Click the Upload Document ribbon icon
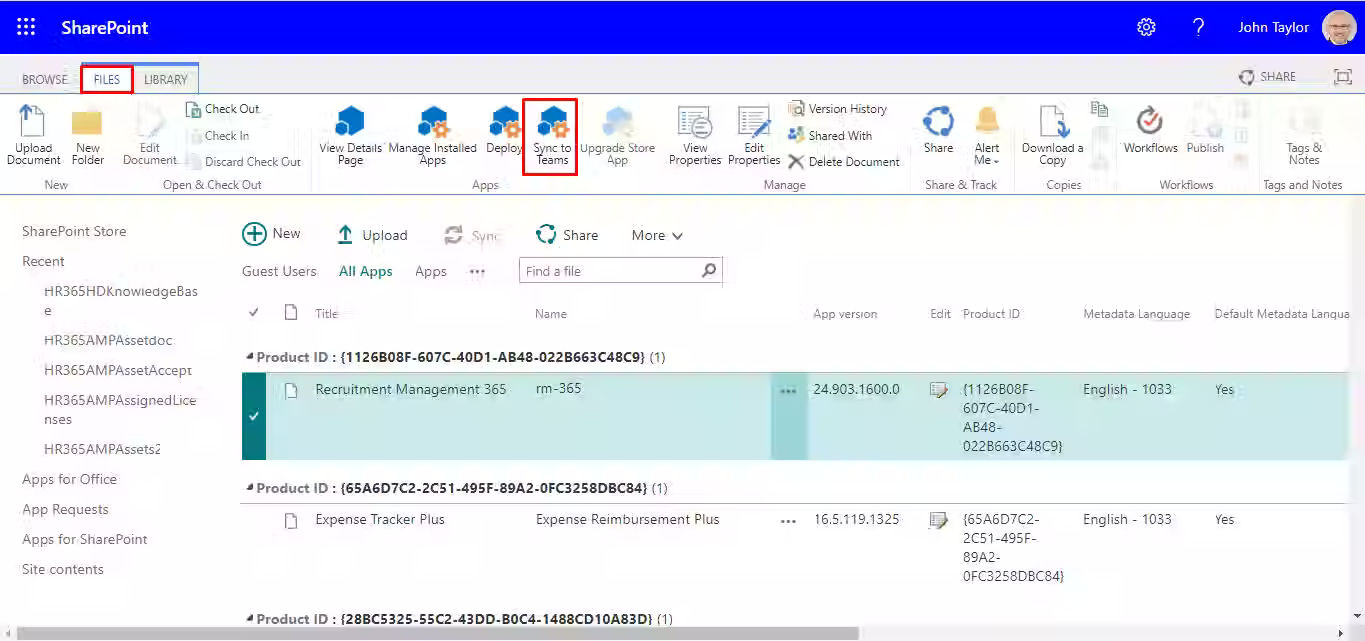The image size is (1365, 641). [x=33, y=124]
